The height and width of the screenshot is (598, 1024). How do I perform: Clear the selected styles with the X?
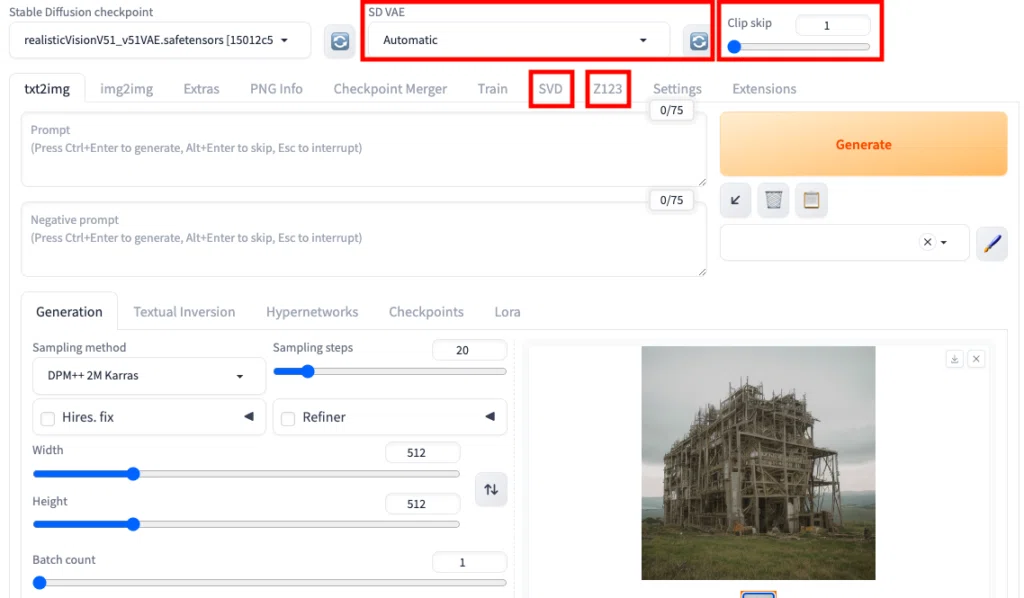(927, 242)
